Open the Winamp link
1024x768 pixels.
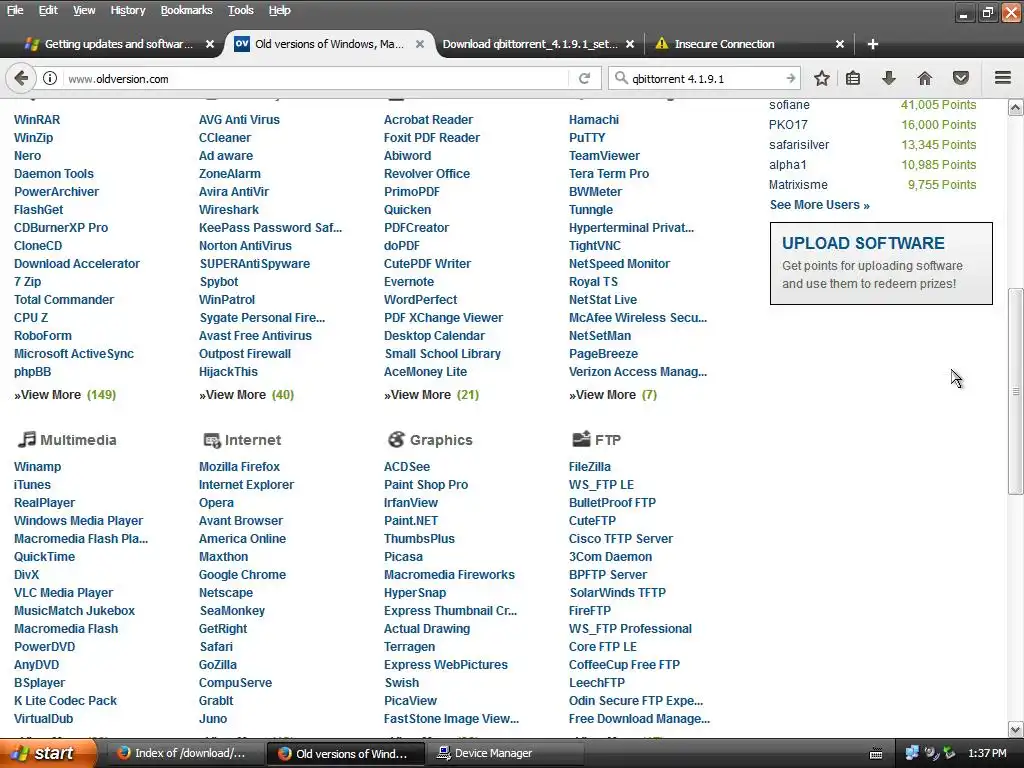(x=37, y=466)
